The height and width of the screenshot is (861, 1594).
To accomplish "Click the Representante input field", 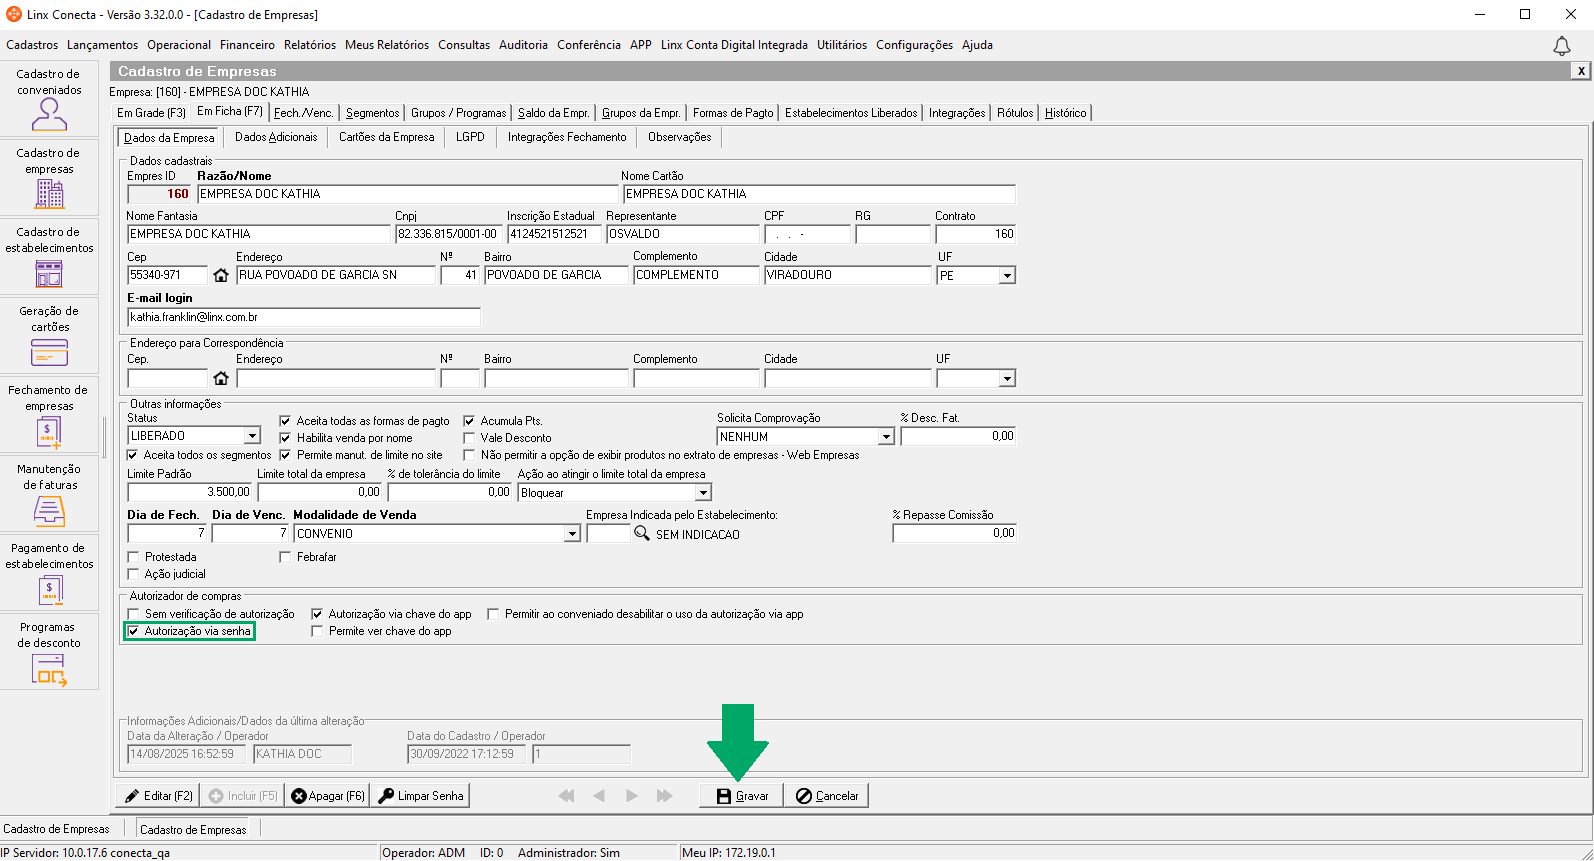I will (x=683, y=234).
